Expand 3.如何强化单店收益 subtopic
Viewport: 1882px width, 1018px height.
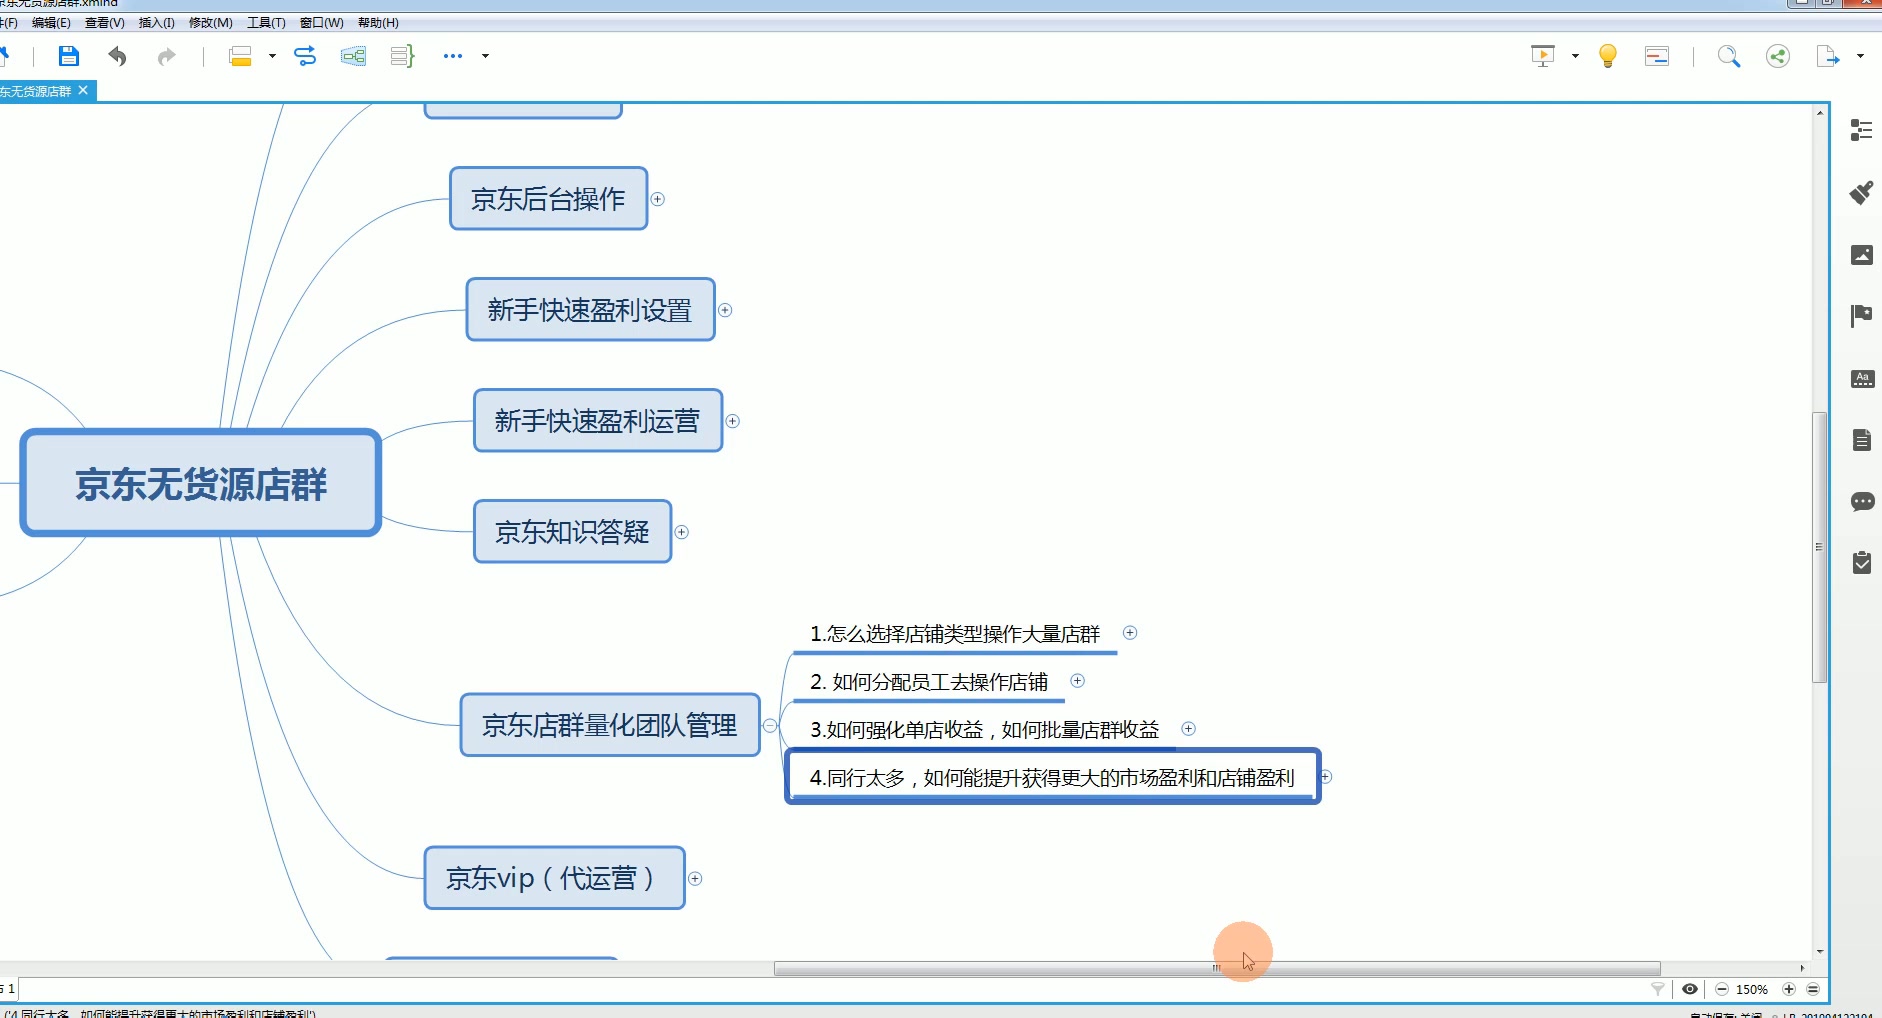pos(1188,728)
